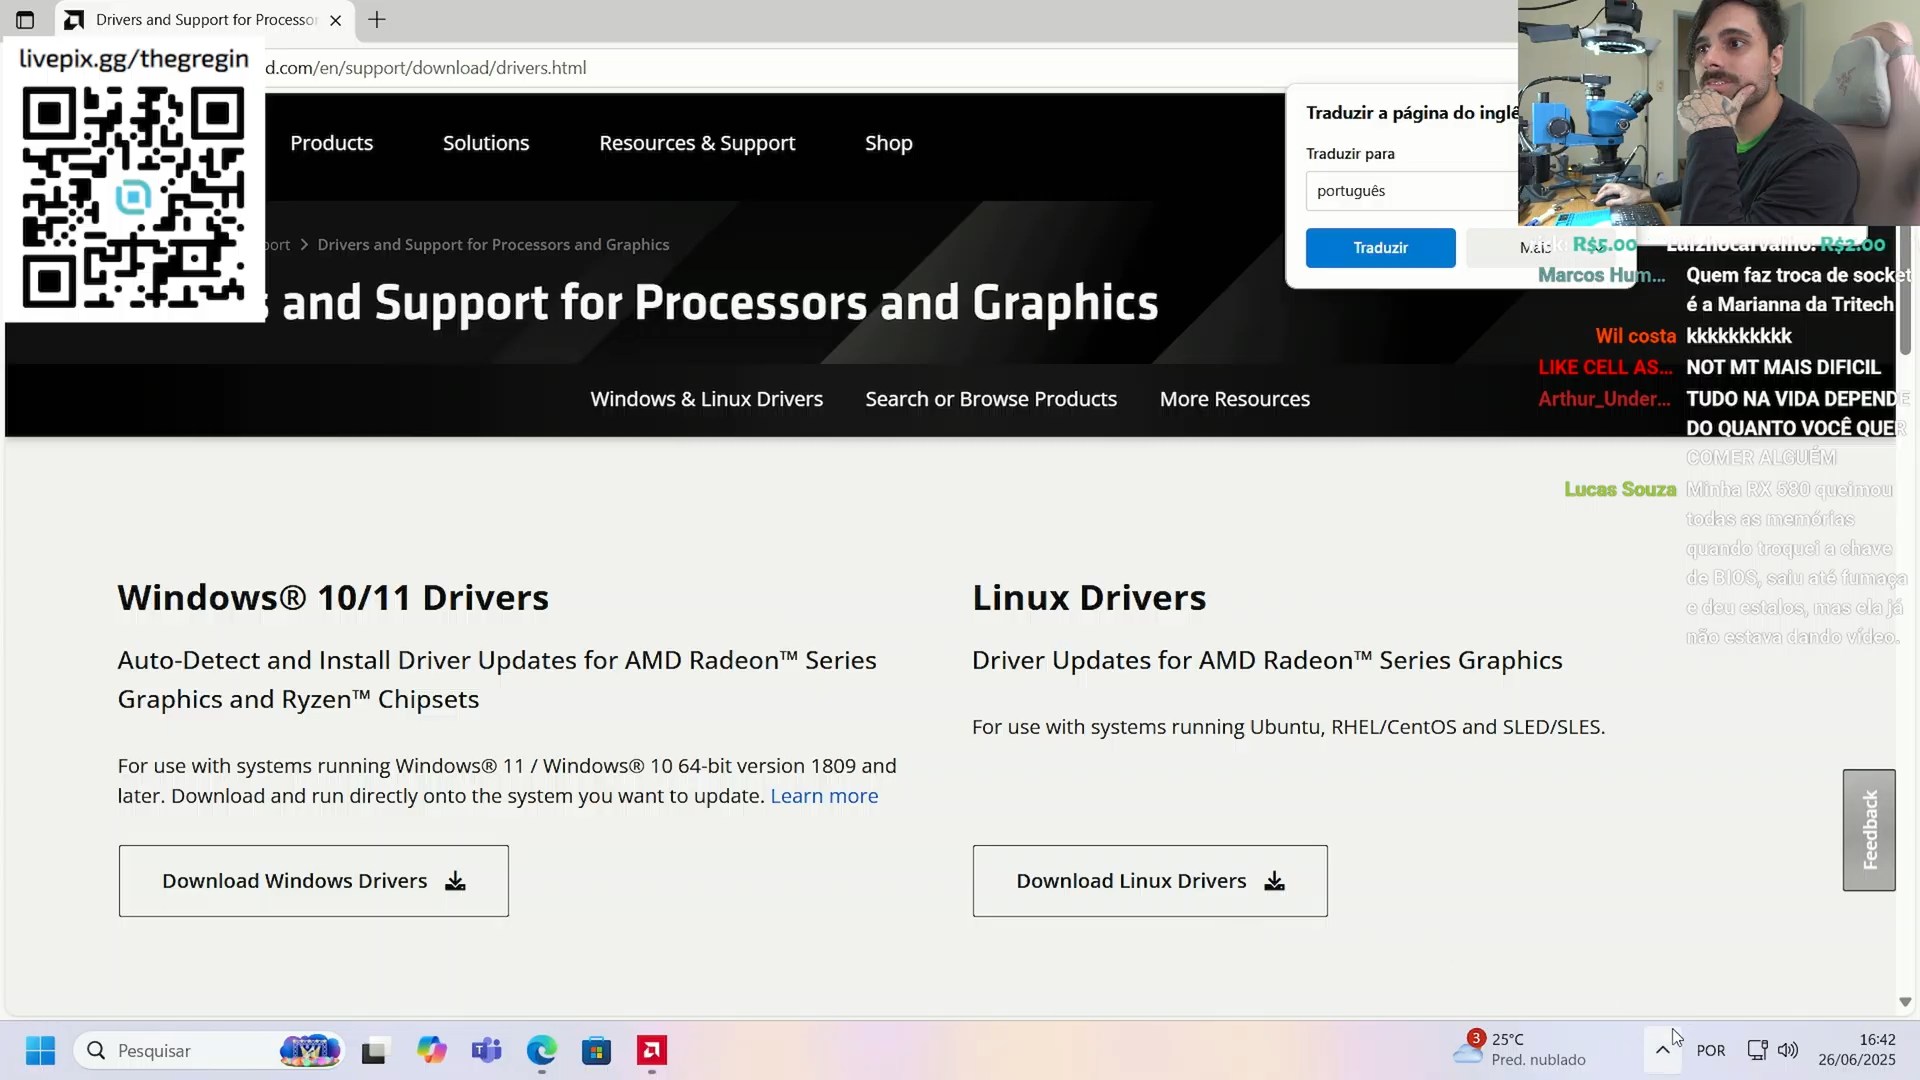Click the AMD favicon on the browser tab
This screenshot has width=1920, height=1080.
pos(74,20)
